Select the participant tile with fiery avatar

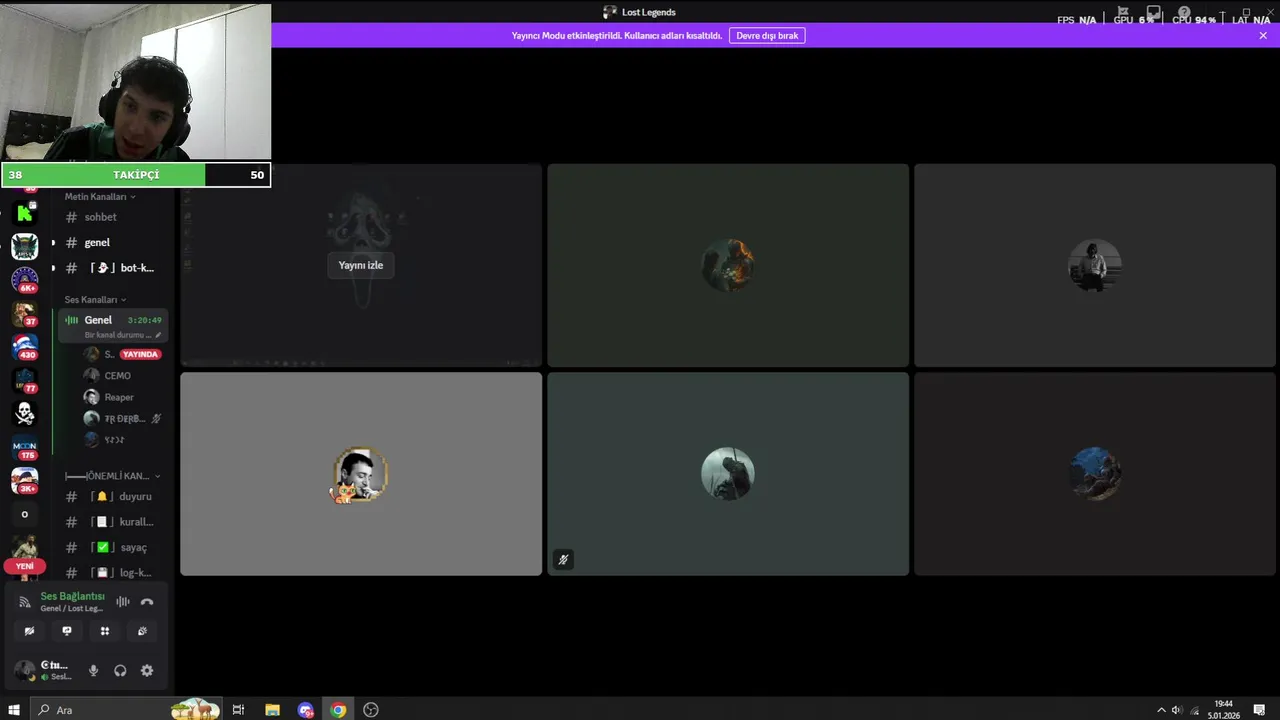pyautogui.click(x=728, y=265)
